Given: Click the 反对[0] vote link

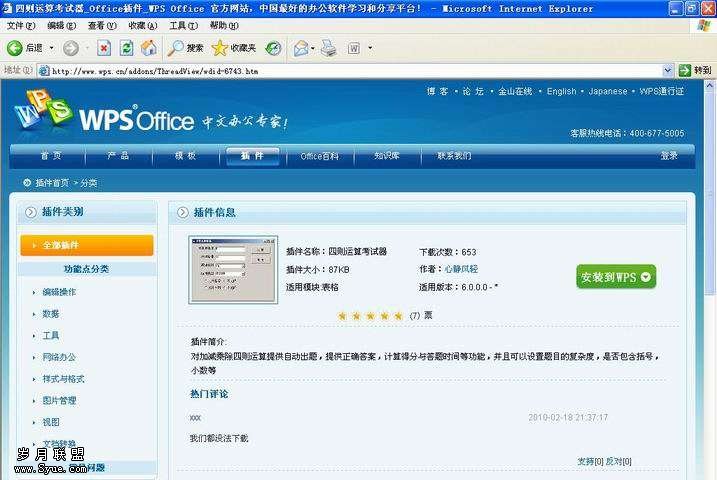Looking at the screenshot, I should pos(619,461).
